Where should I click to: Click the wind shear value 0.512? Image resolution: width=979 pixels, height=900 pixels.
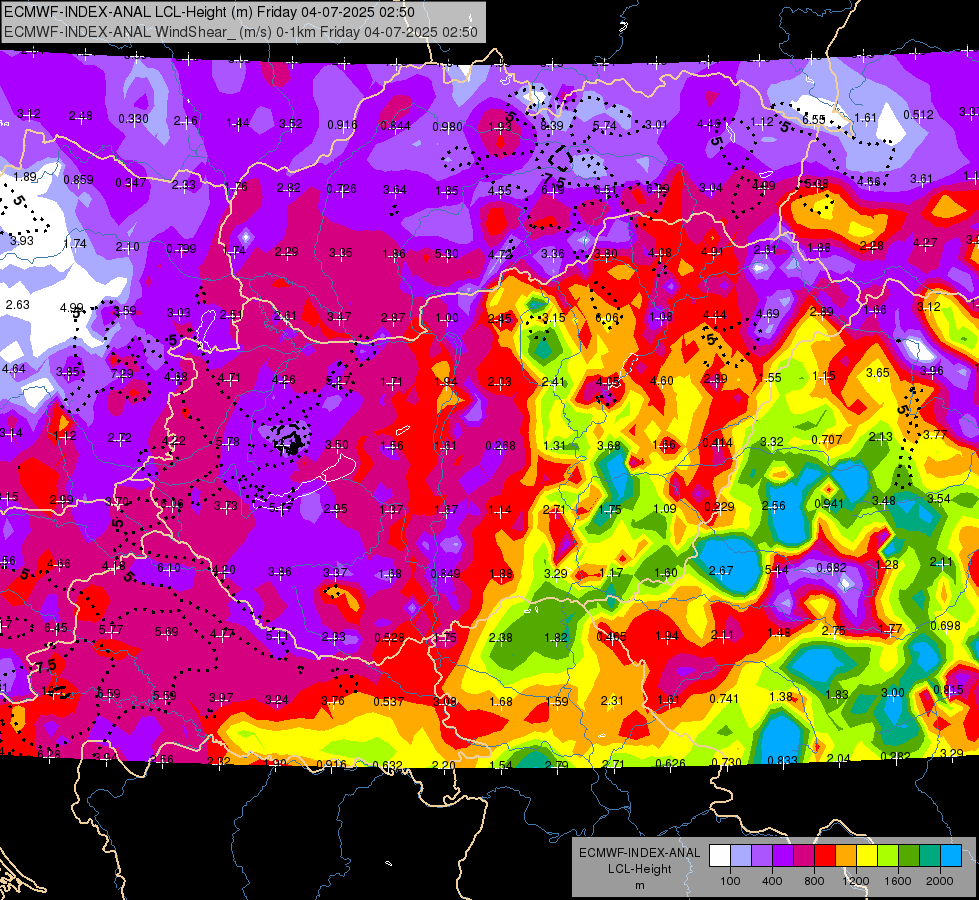click(x=918, y=114)
